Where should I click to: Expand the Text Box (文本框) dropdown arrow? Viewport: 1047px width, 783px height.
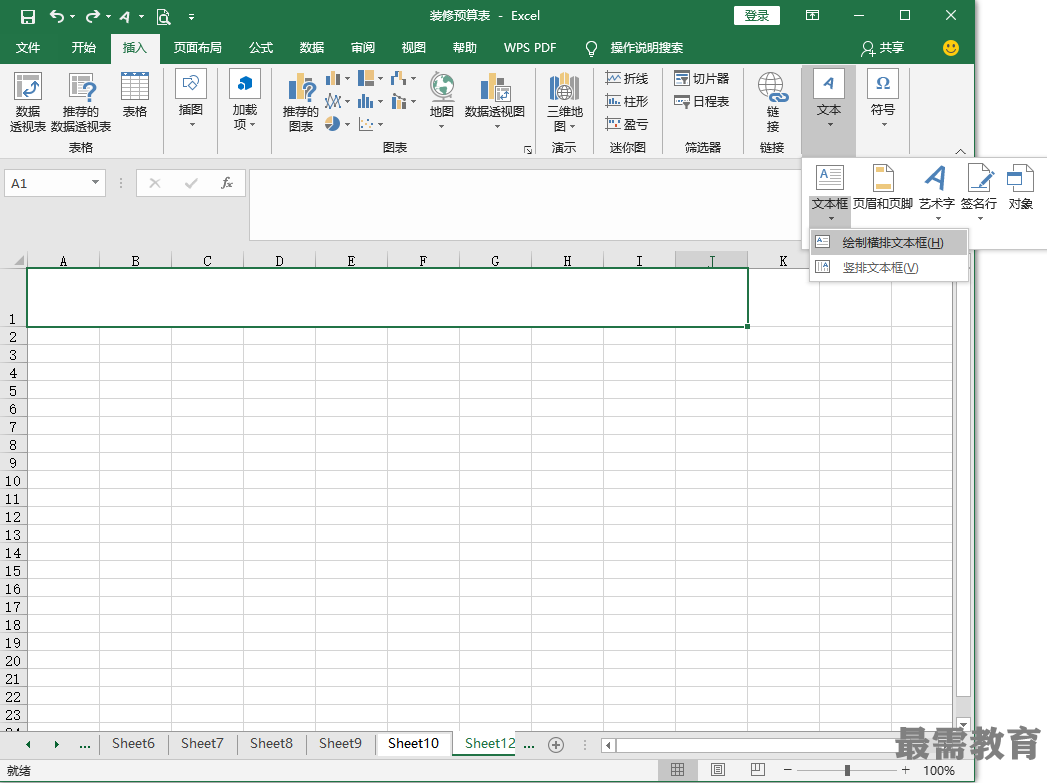[831, 218]
